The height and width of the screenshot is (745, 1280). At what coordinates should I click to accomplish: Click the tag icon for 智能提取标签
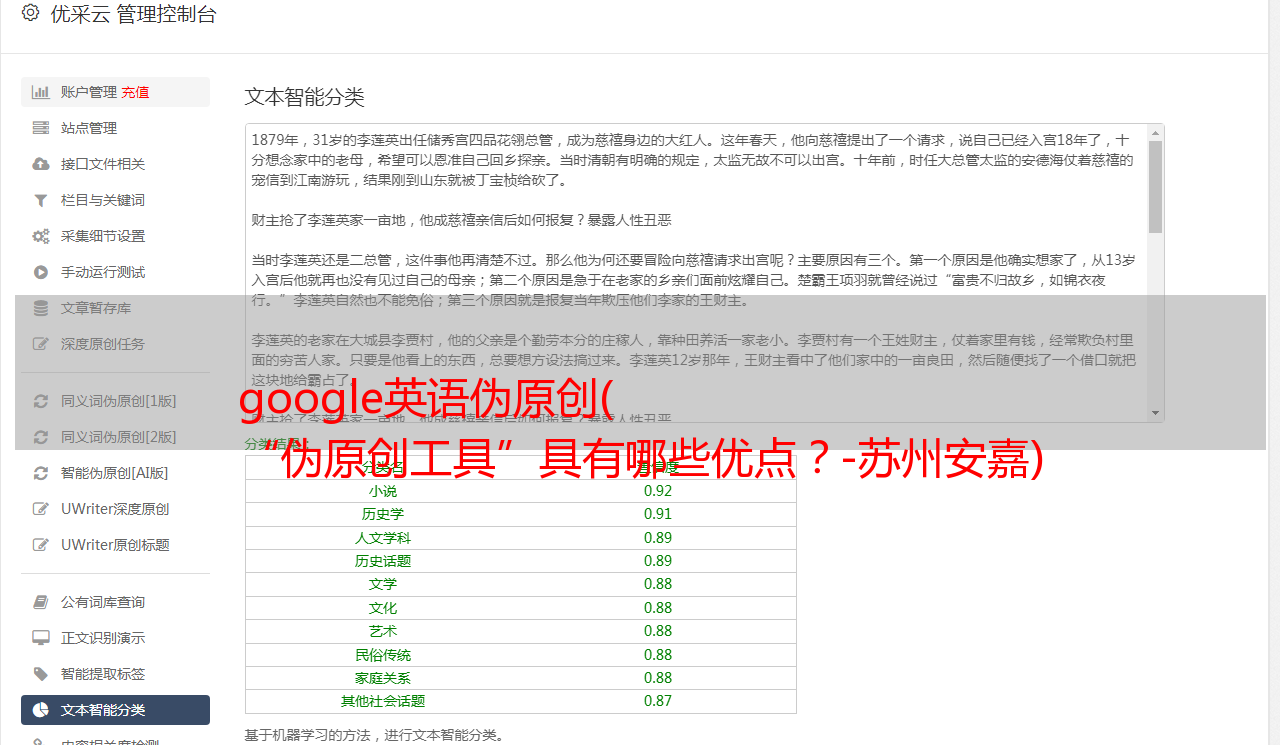[41, 674]
